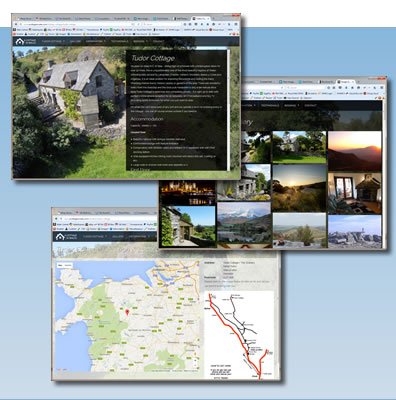Open the cottage and green lawn gallery thumbnail

click(x=299, y=147)
